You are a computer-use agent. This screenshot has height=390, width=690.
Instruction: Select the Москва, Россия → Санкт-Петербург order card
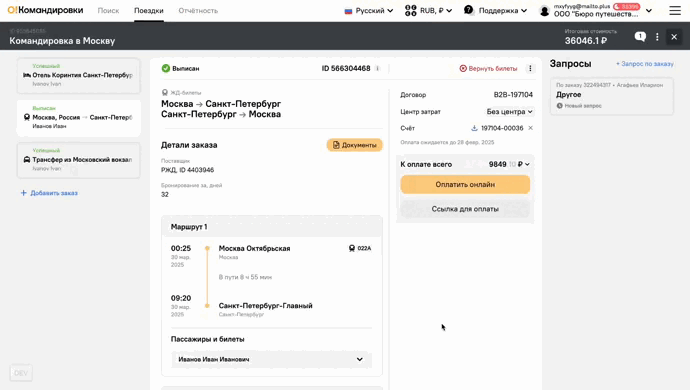(x=79, y=118)
